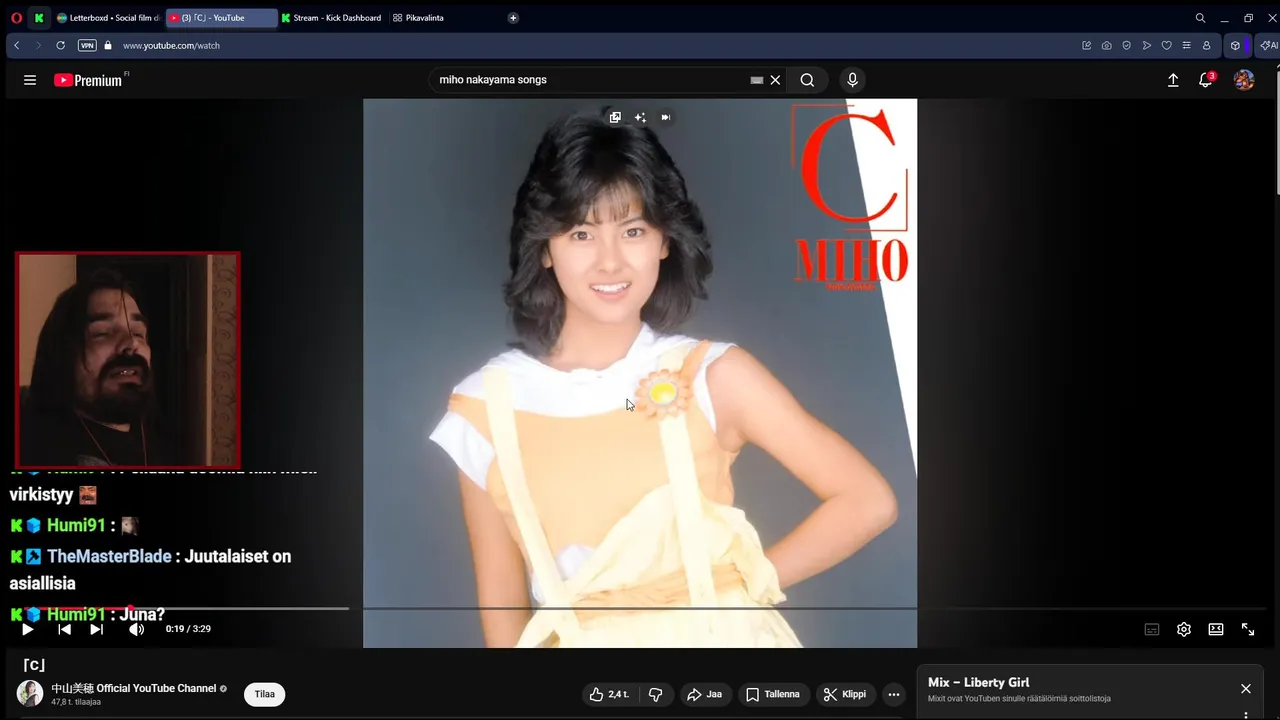Open the upload/create icon
The image size is (1280, 720).
(x=1173, y=80)
